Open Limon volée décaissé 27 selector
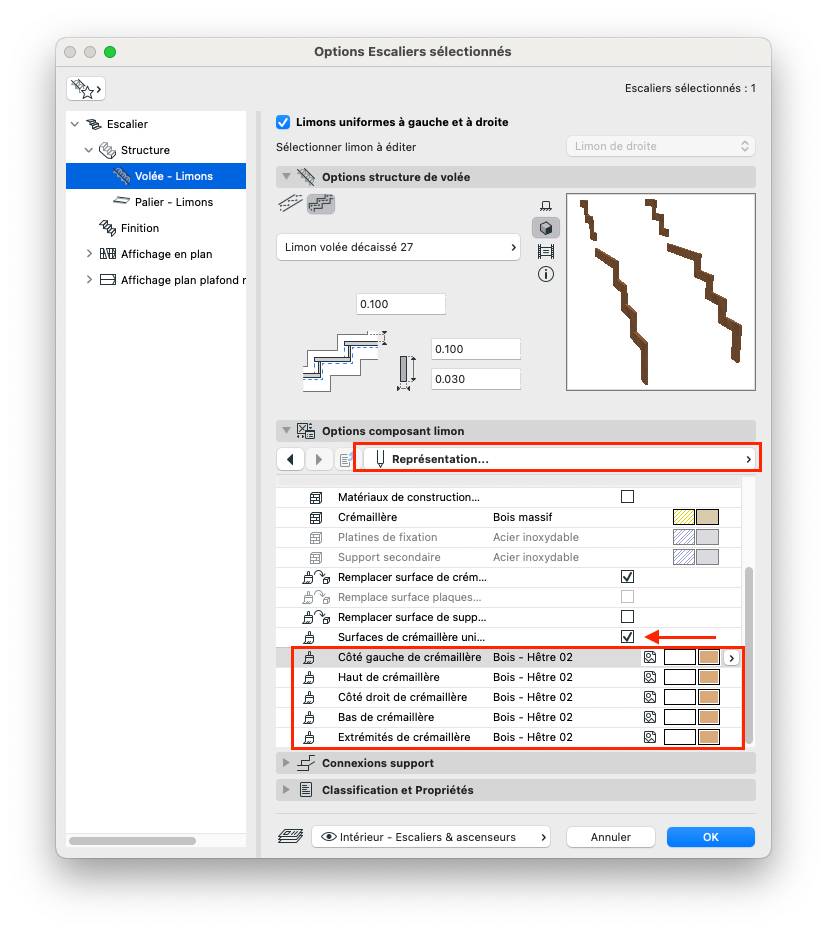The height and width of the screenshot is (932, 827). tap(398, 247)
